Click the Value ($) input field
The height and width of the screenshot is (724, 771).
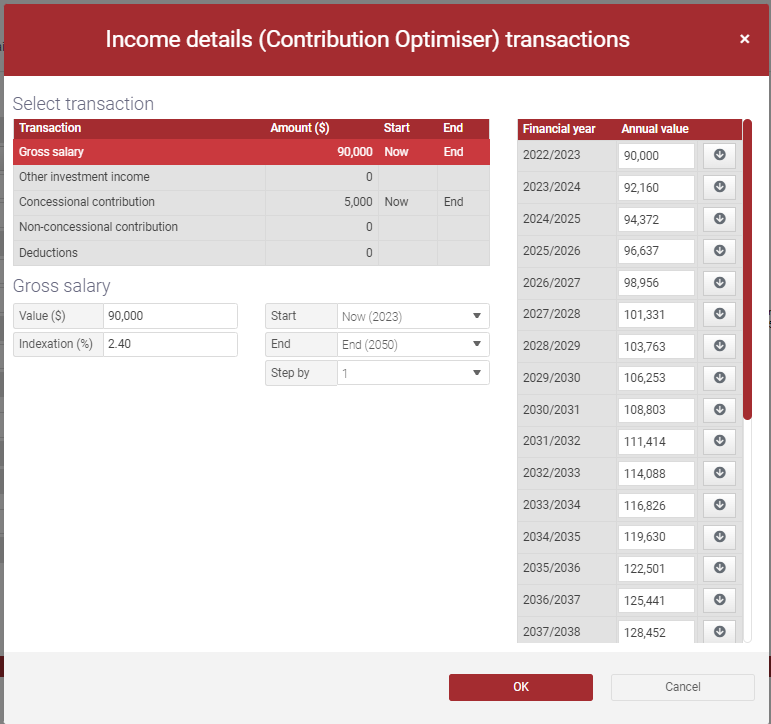170,316
